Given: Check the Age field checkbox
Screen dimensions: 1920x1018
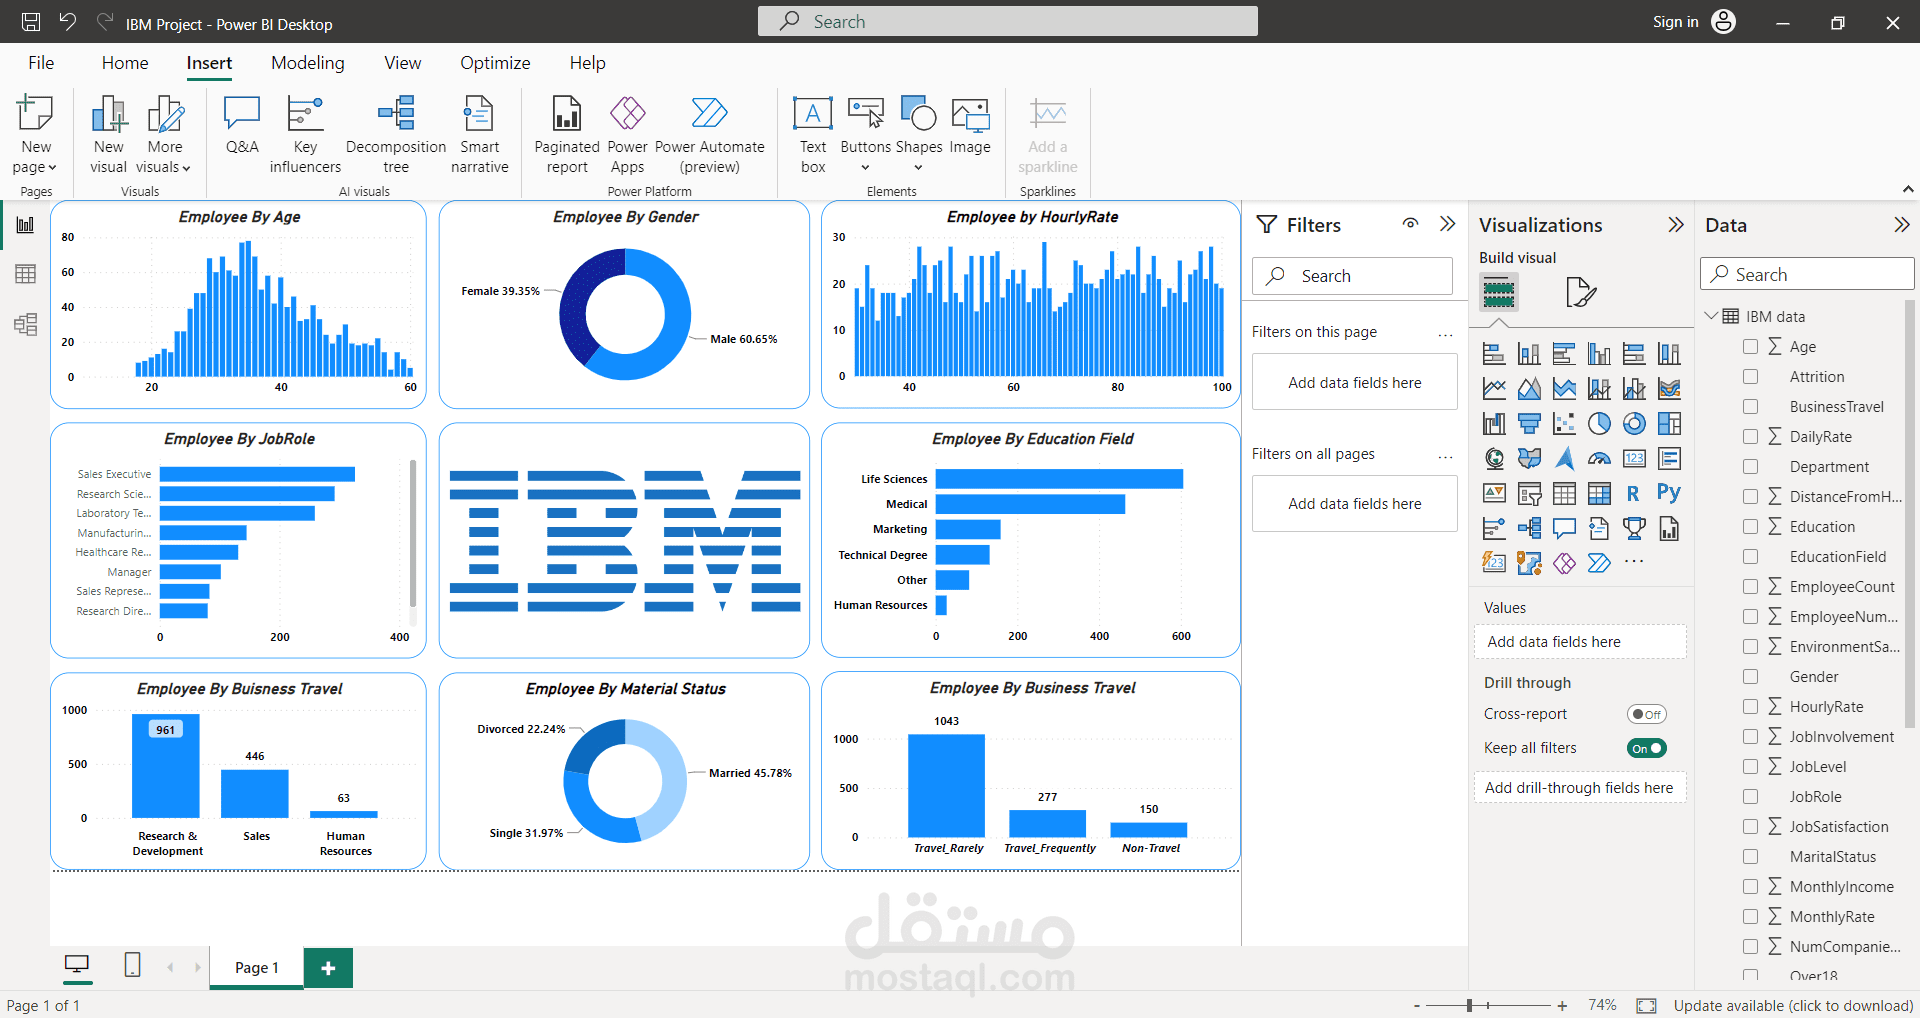Looking at the screenshot, I should coord(1750,346).
